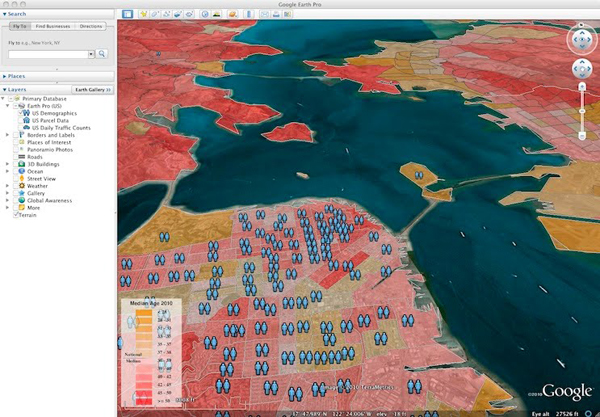
Task: Toggle the sidebar visibility toolbar button
Action: (x=127, y=14)
